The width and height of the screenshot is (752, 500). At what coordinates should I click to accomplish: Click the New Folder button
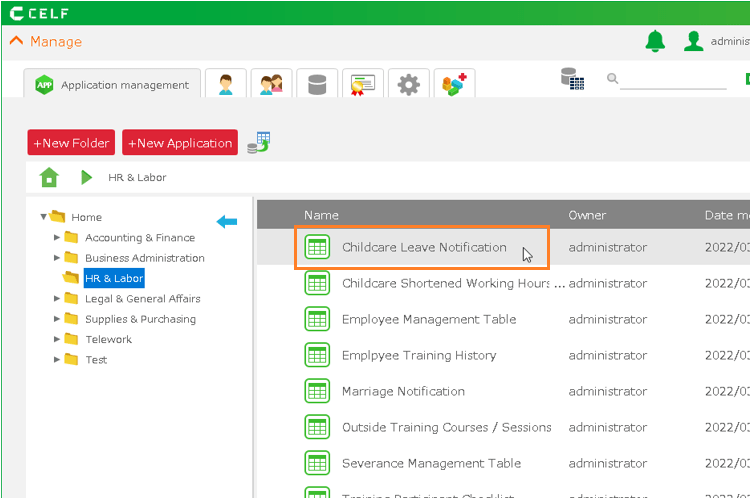tap(71, 143)
